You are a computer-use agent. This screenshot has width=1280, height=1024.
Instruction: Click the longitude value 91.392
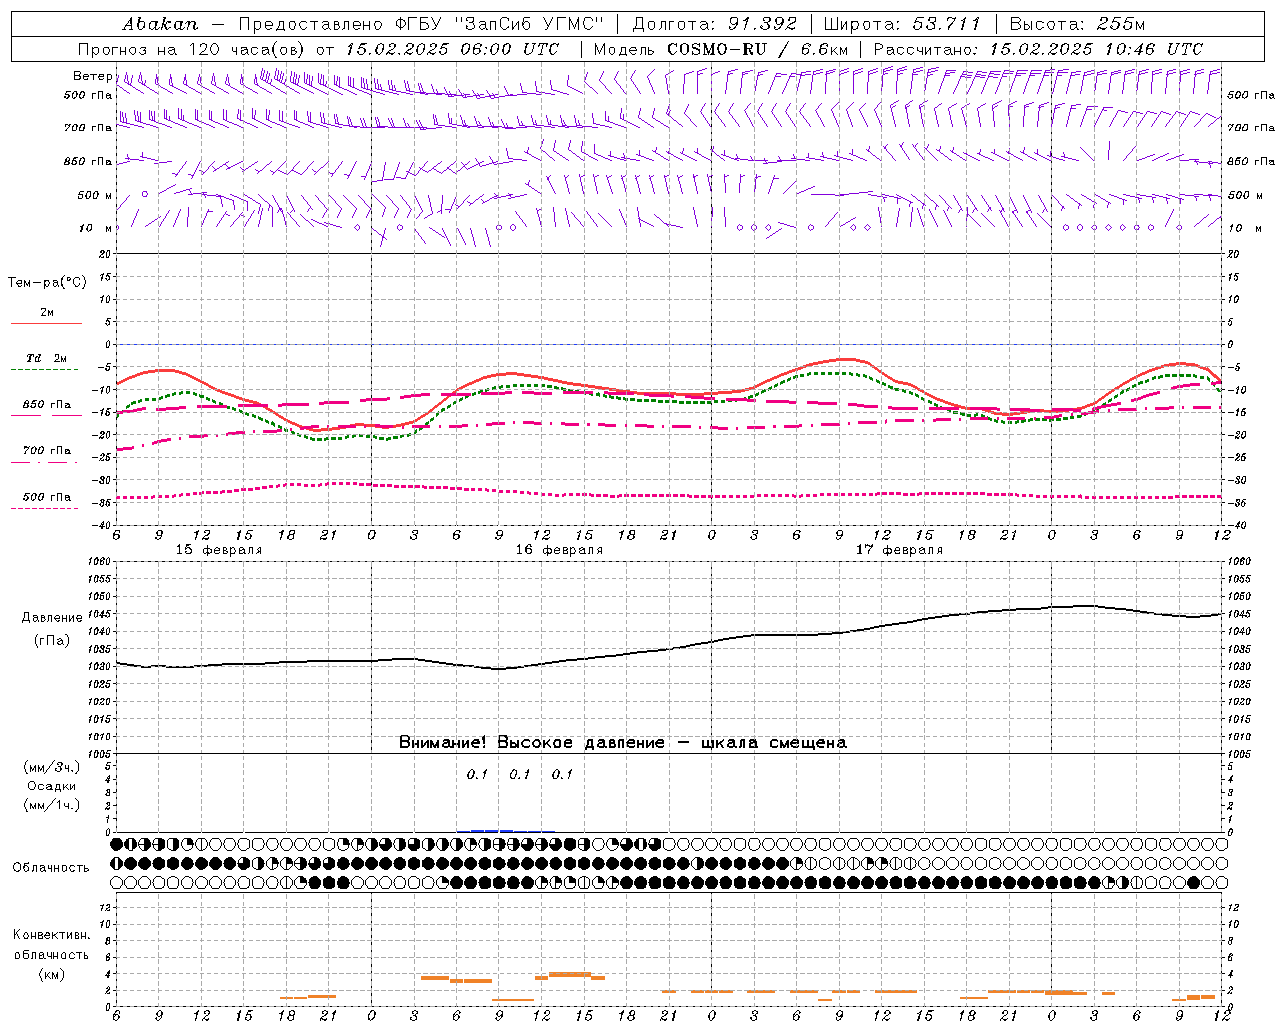point(762,23)
